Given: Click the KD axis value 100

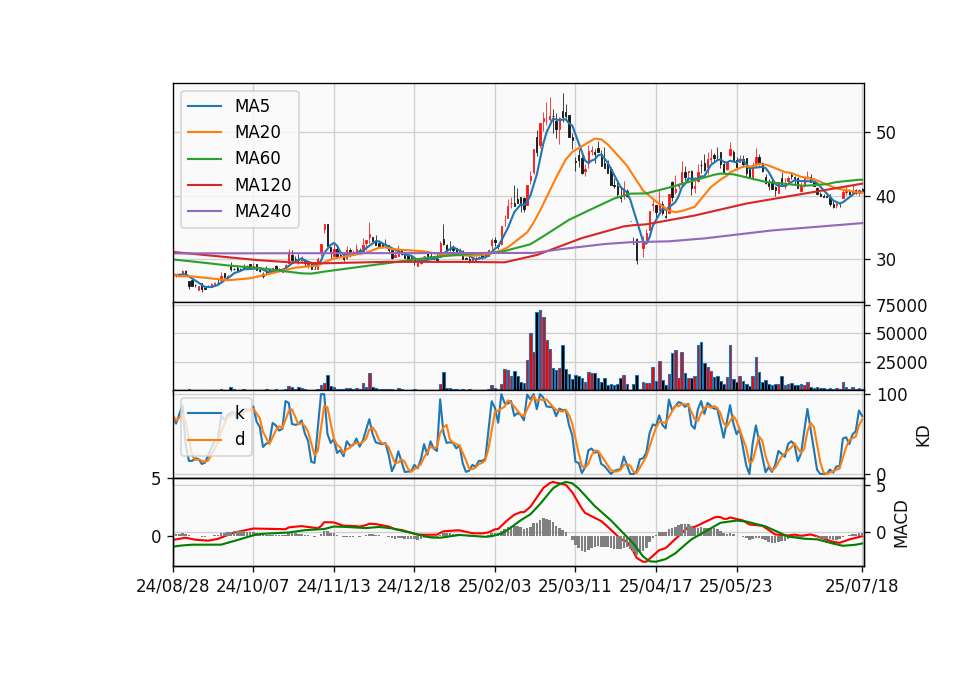Looking at the screenshot, I should tap(892, 395).
